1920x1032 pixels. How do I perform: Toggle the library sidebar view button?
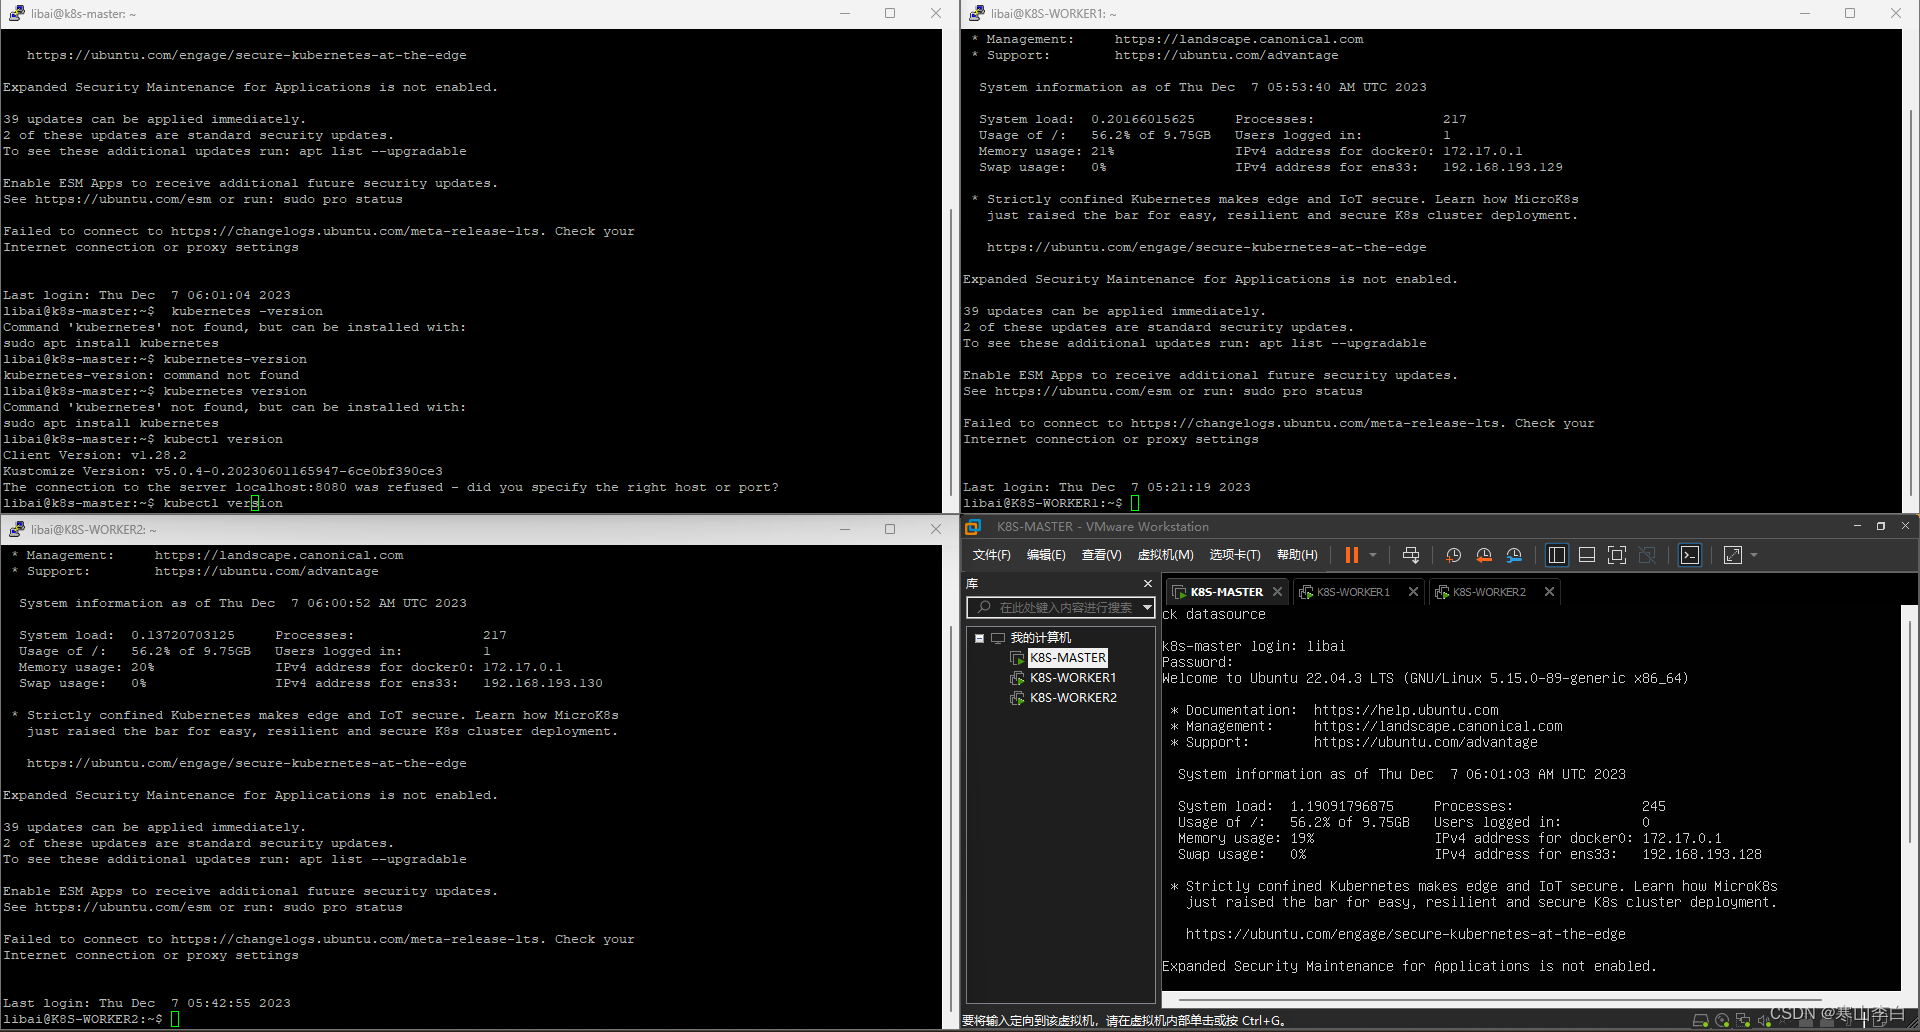click(x=1557, y=555)
